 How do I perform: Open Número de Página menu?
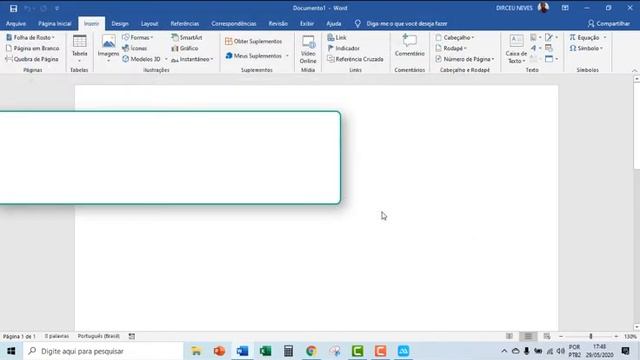click(464, 59)
